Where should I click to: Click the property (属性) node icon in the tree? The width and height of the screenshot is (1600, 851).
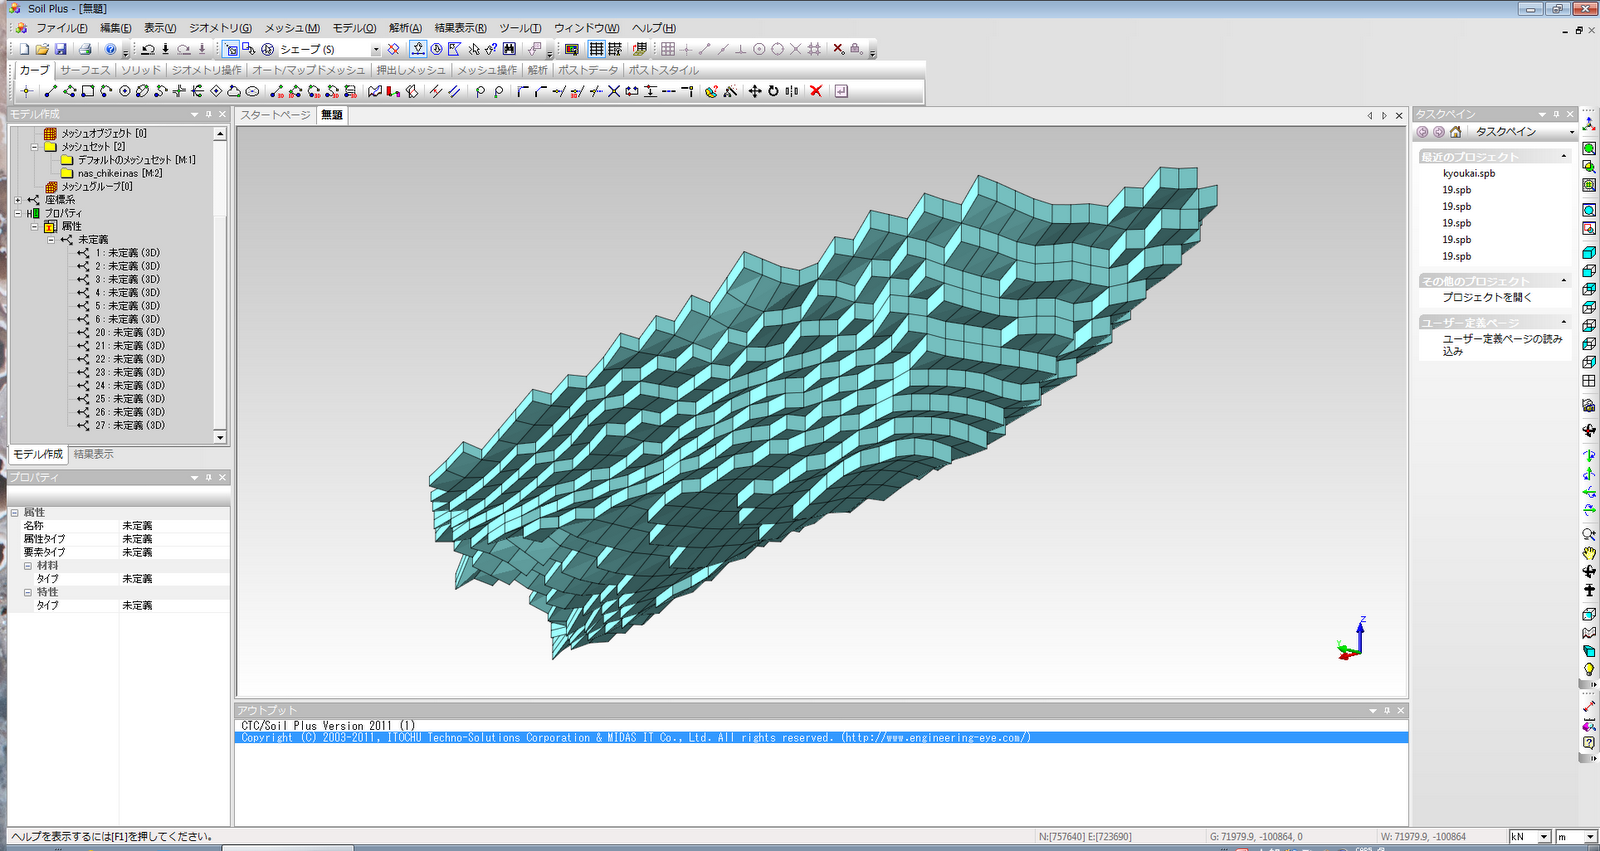pyautogui.click(x=50, y=227)
